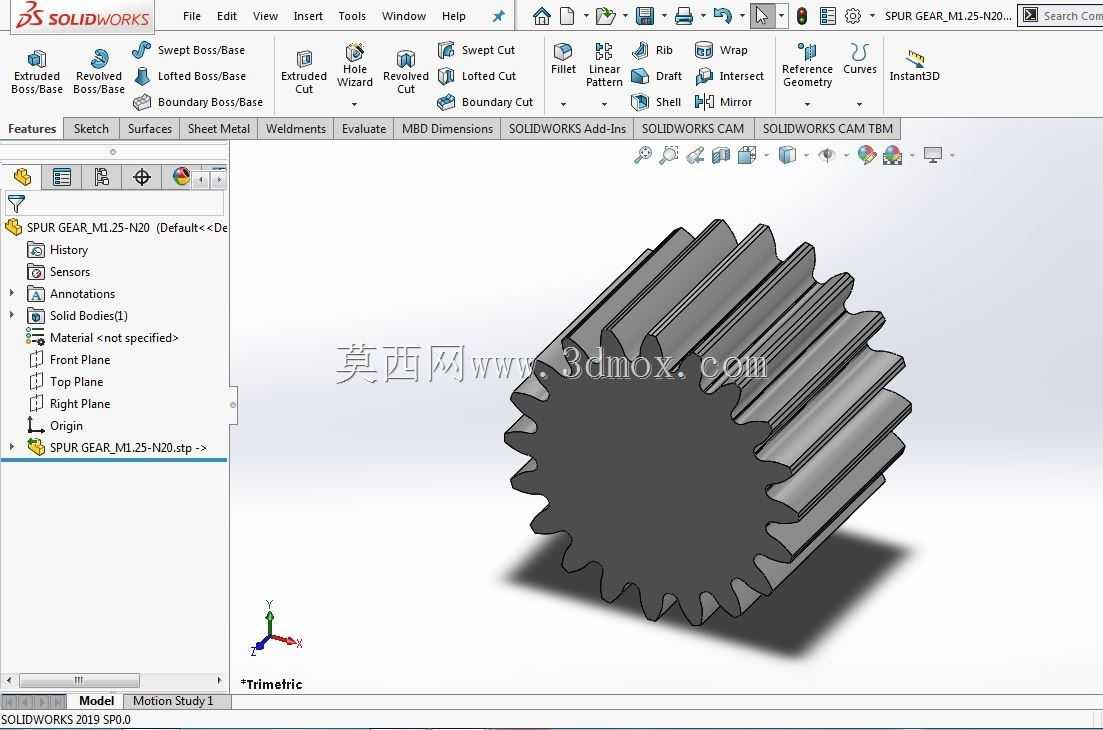This screenshot has width=1103, height=730.
Task: Expand the Linear Pattern dropdown arrow
Action: tap(604, 104)
